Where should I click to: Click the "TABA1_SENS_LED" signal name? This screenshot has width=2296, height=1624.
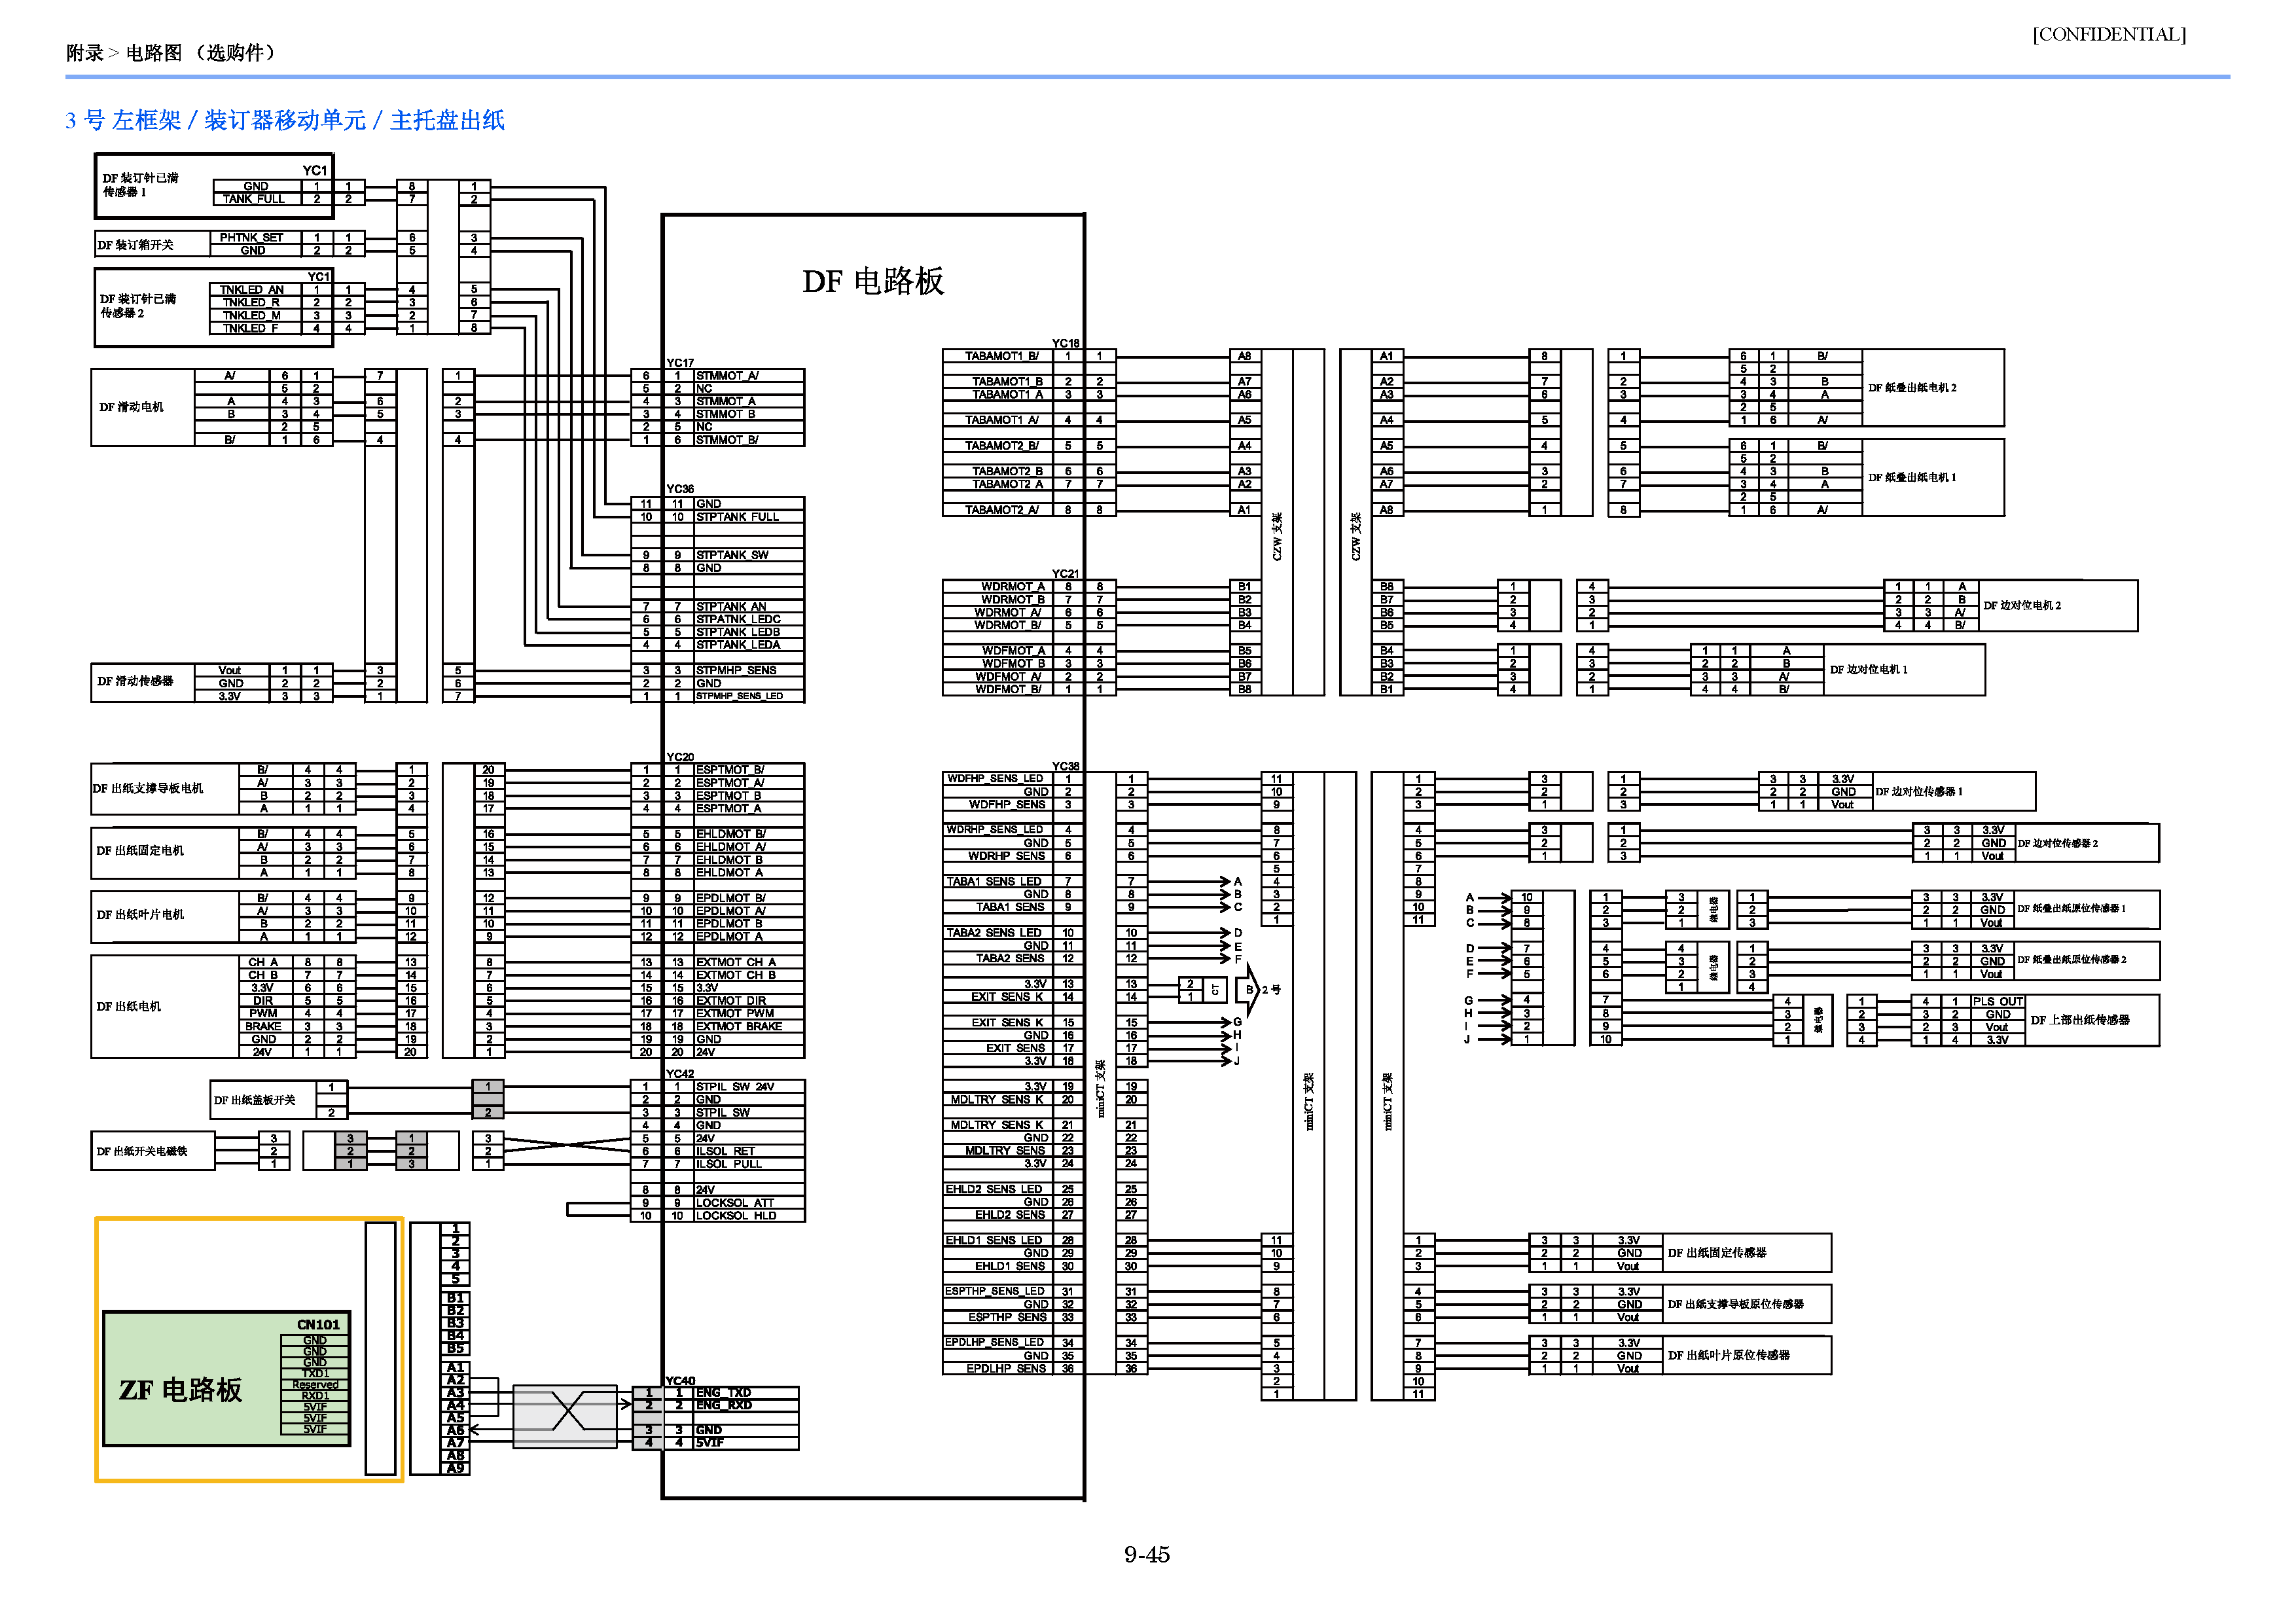994,881
